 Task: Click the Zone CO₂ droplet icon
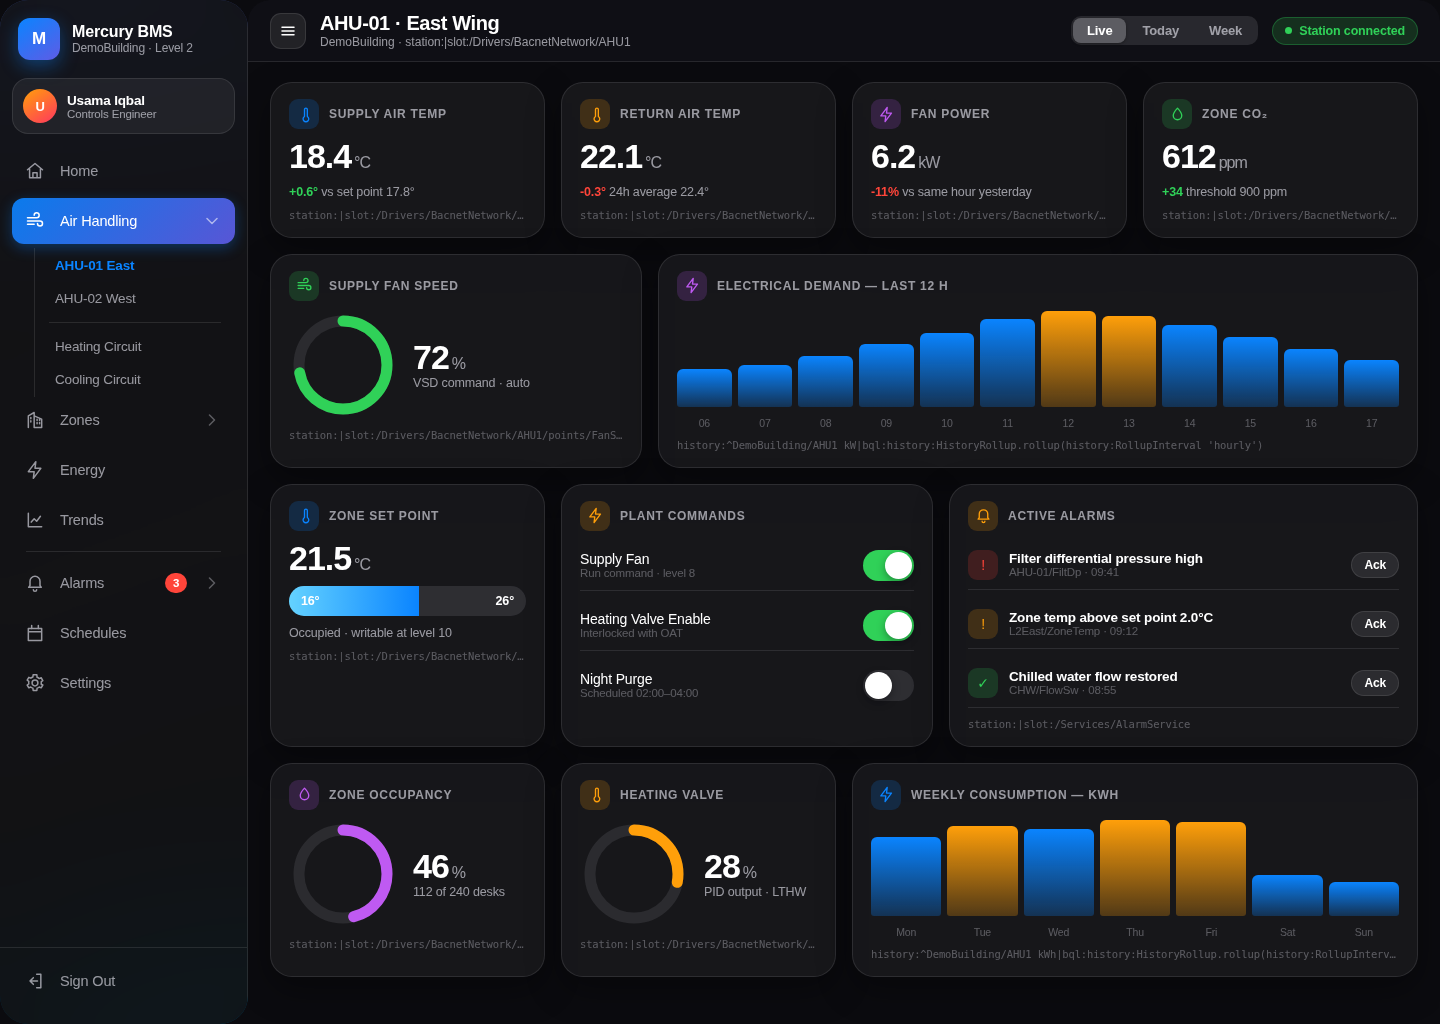[x=1177, y=114]
